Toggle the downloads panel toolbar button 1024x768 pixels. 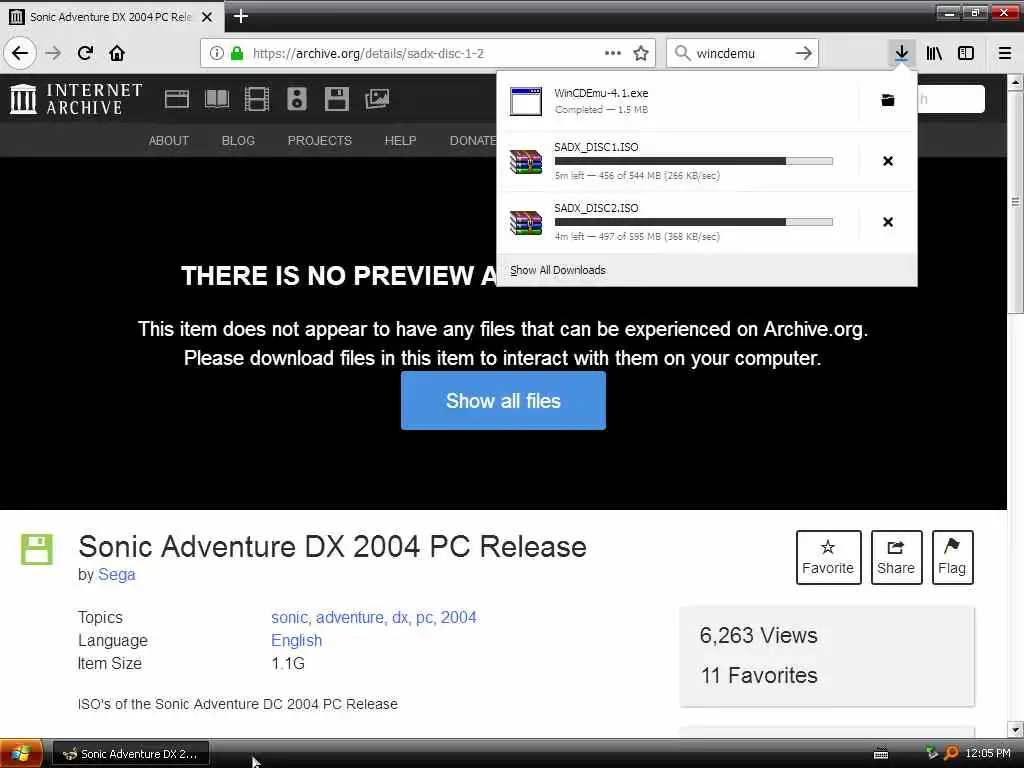tap(902, 53)
